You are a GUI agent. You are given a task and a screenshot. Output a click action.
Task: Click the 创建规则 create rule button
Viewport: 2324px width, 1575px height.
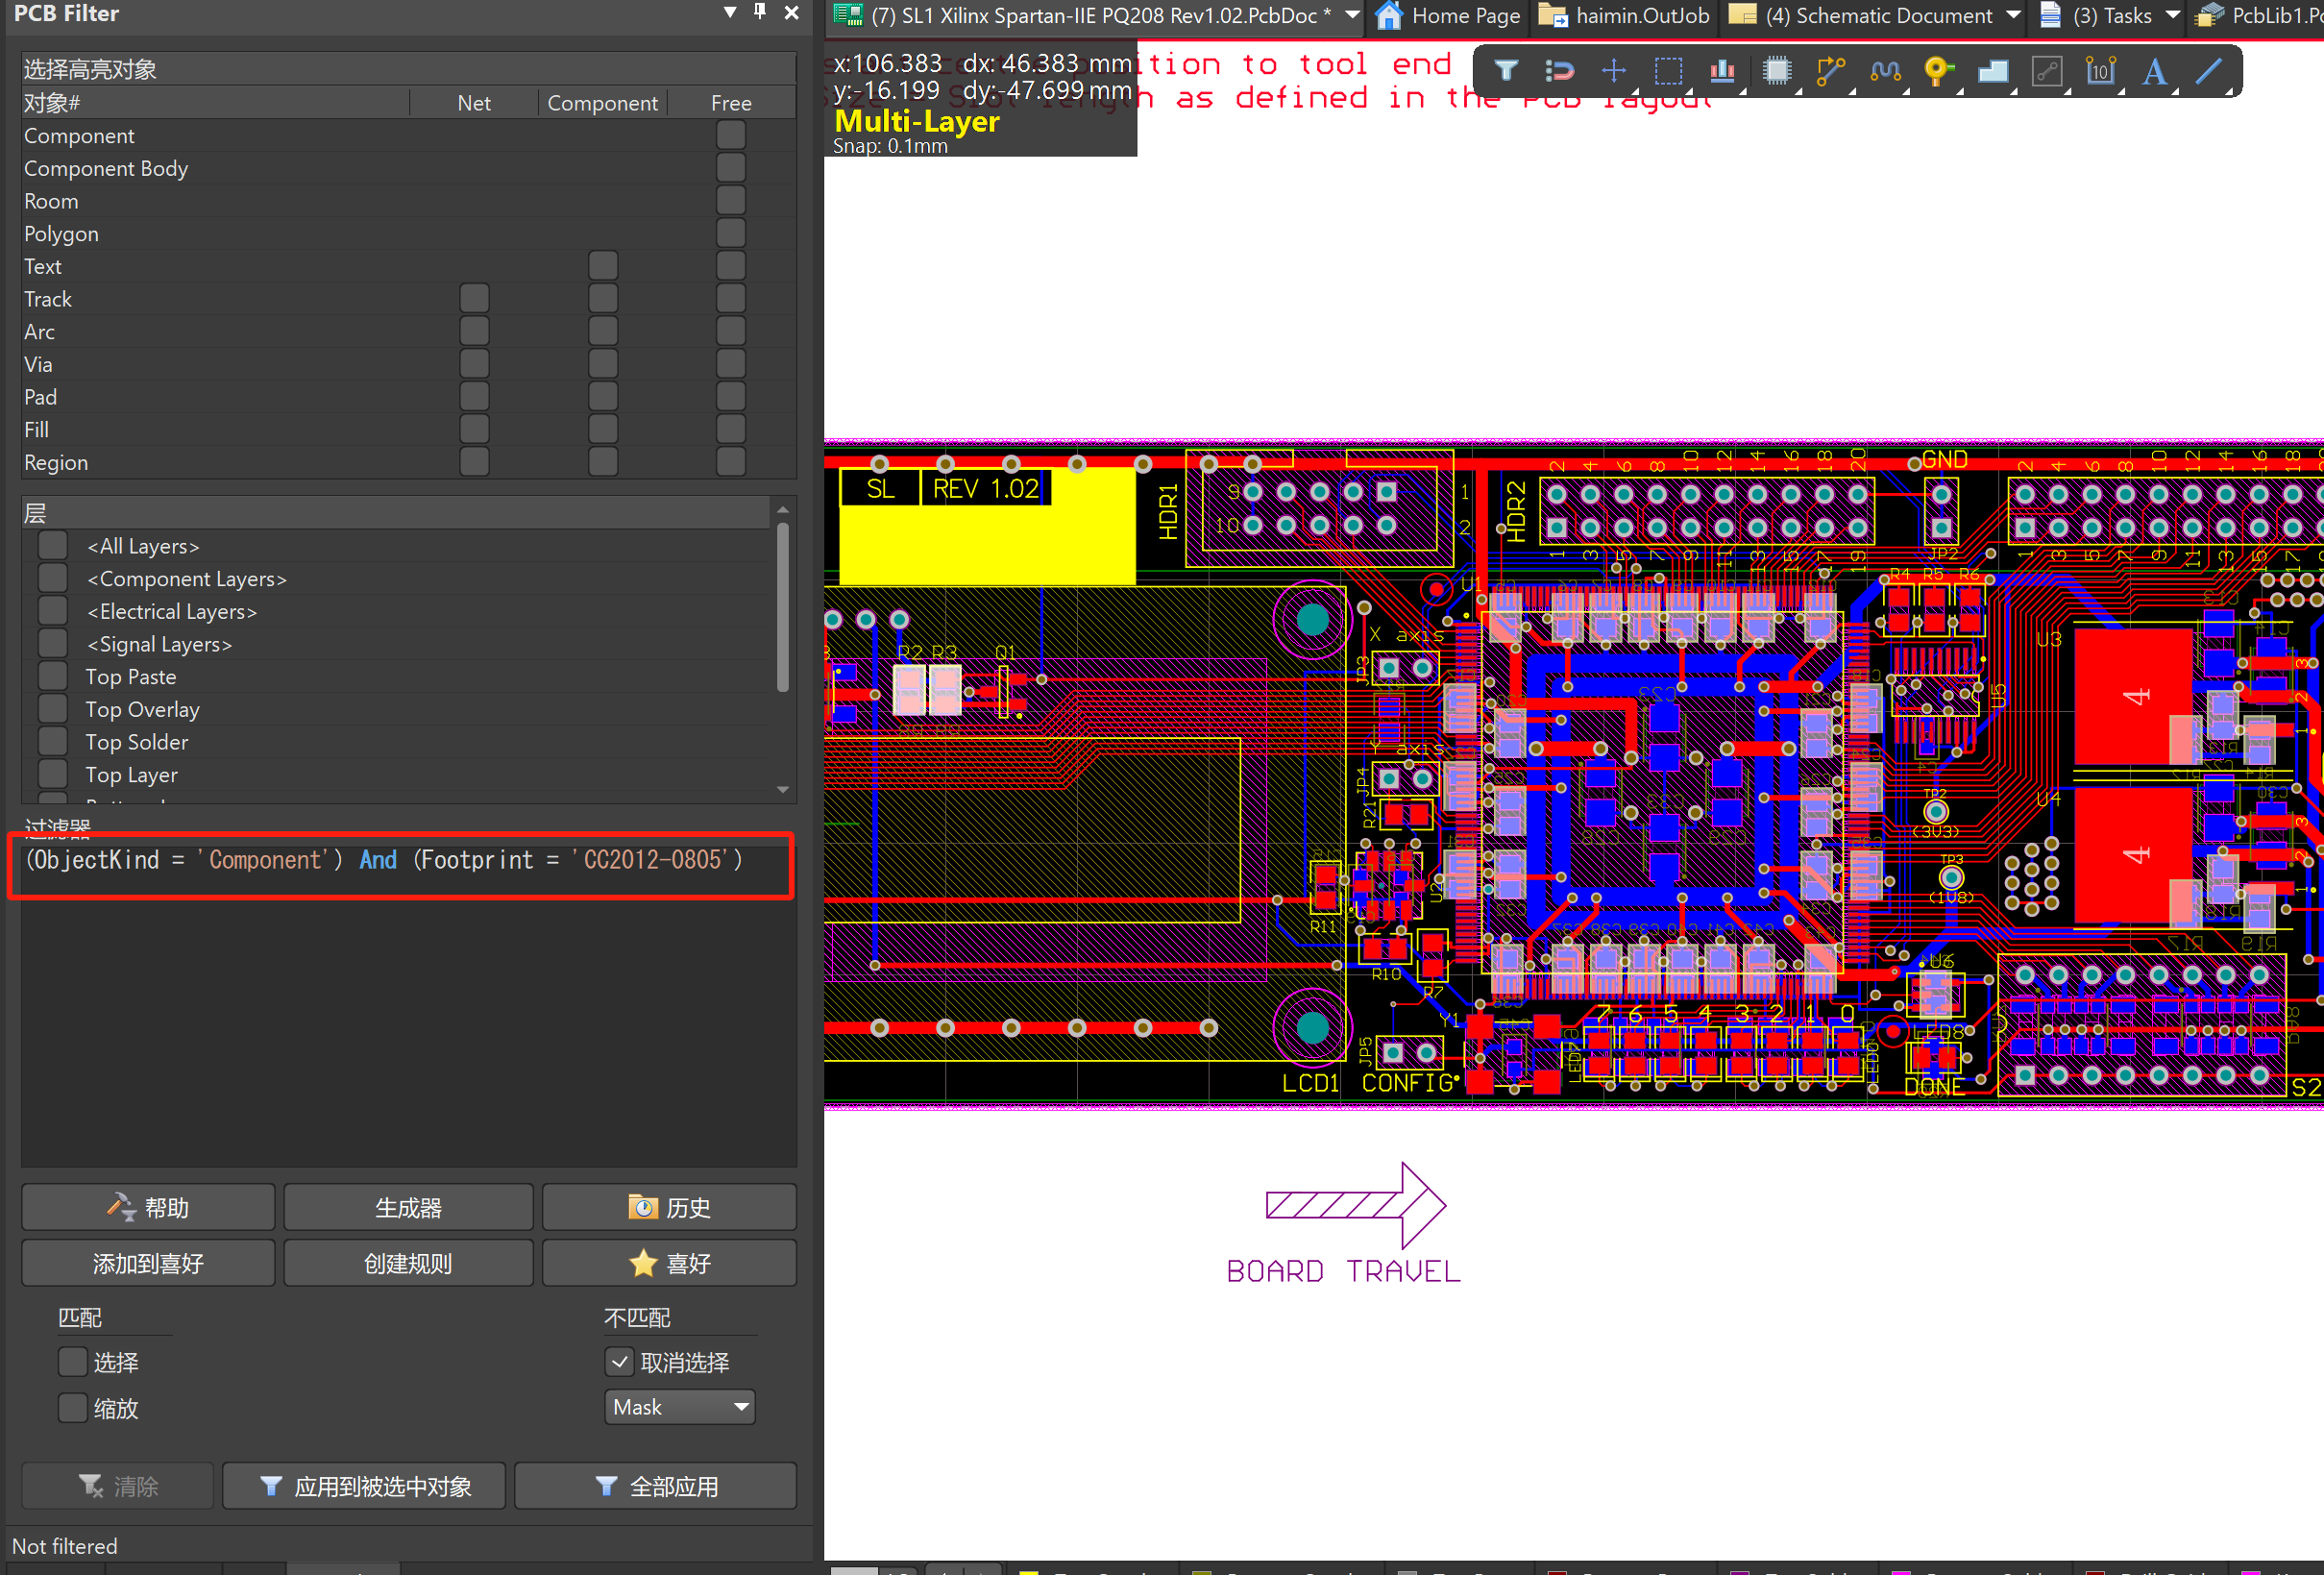pyautogui.click(x=408, y=1263)
